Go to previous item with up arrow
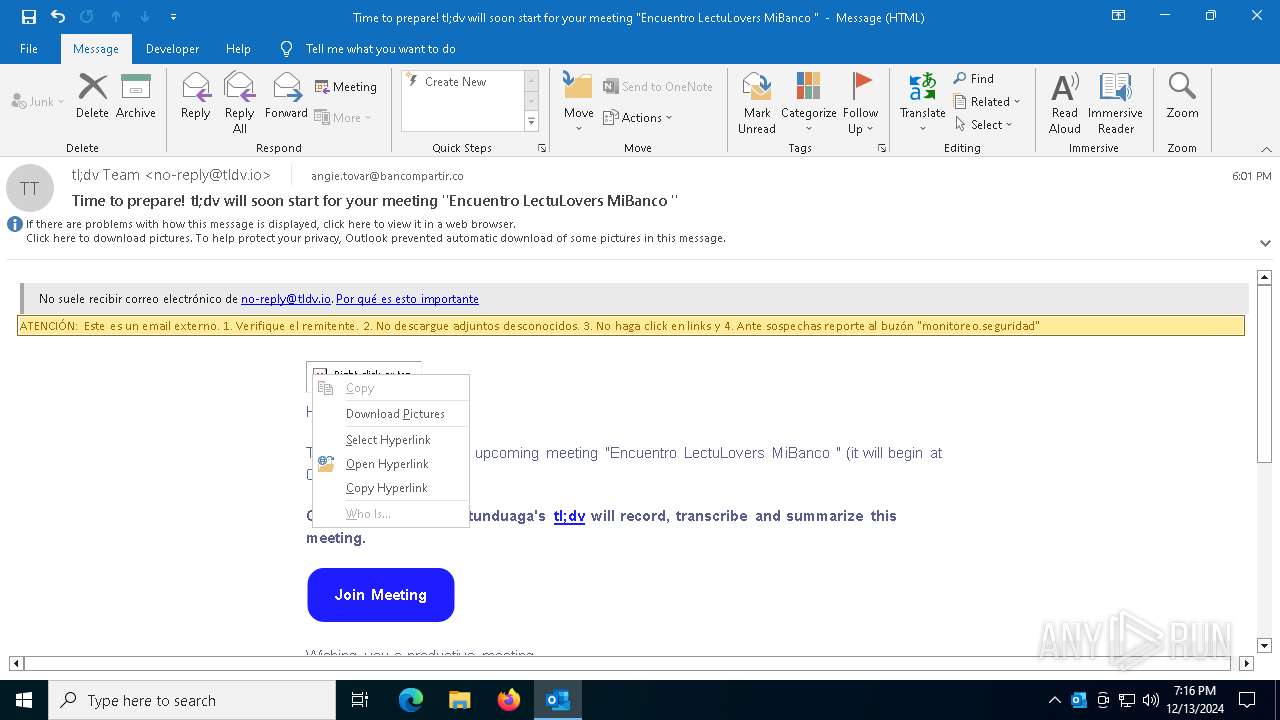Image resolution: width=1280 pixels, height=720 pixels. [x=116, y=17]
